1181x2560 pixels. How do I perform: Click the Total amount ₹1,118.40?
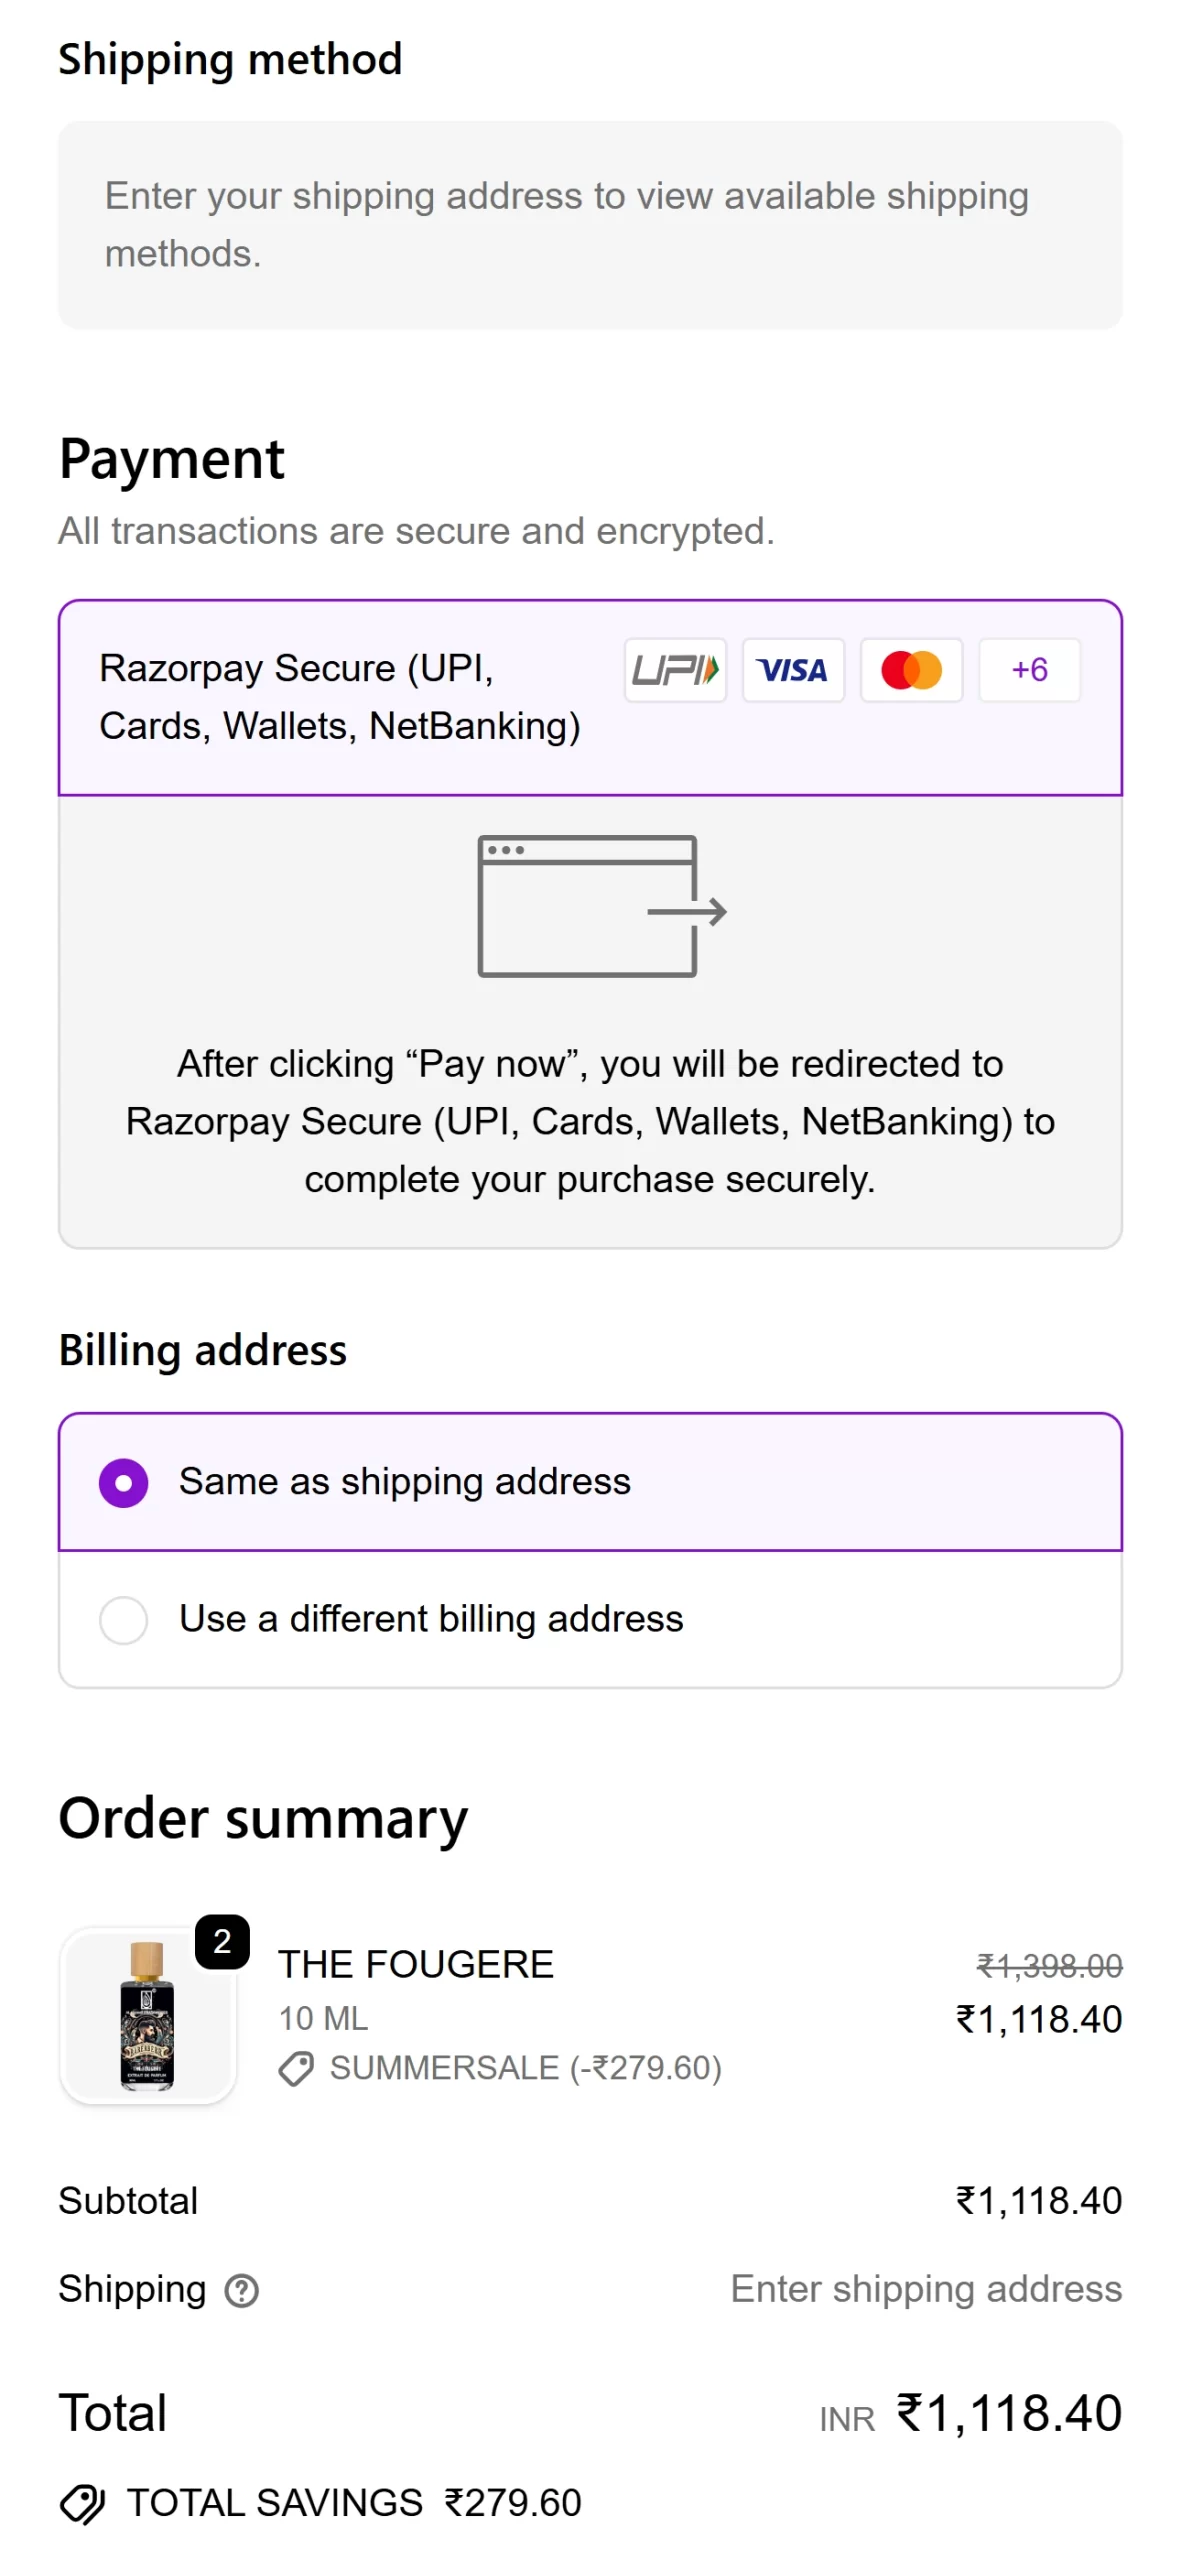pos(1008,2414)
